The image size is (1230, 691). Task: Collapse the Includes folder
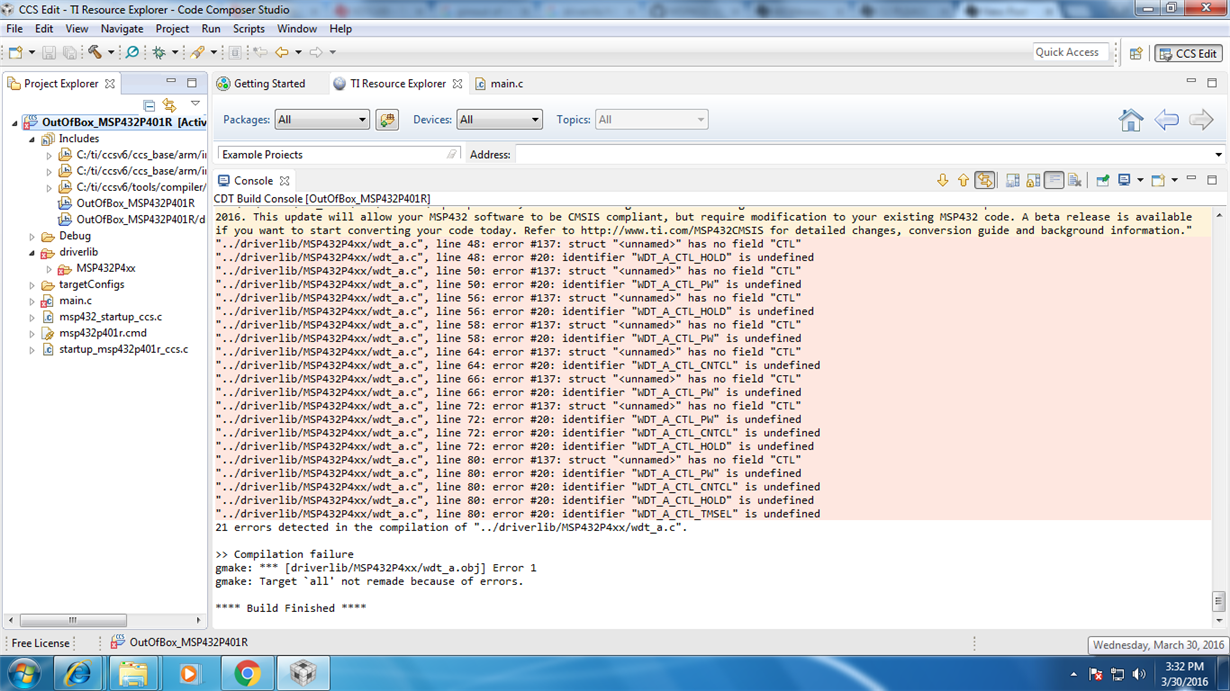(x=32, y=139)
